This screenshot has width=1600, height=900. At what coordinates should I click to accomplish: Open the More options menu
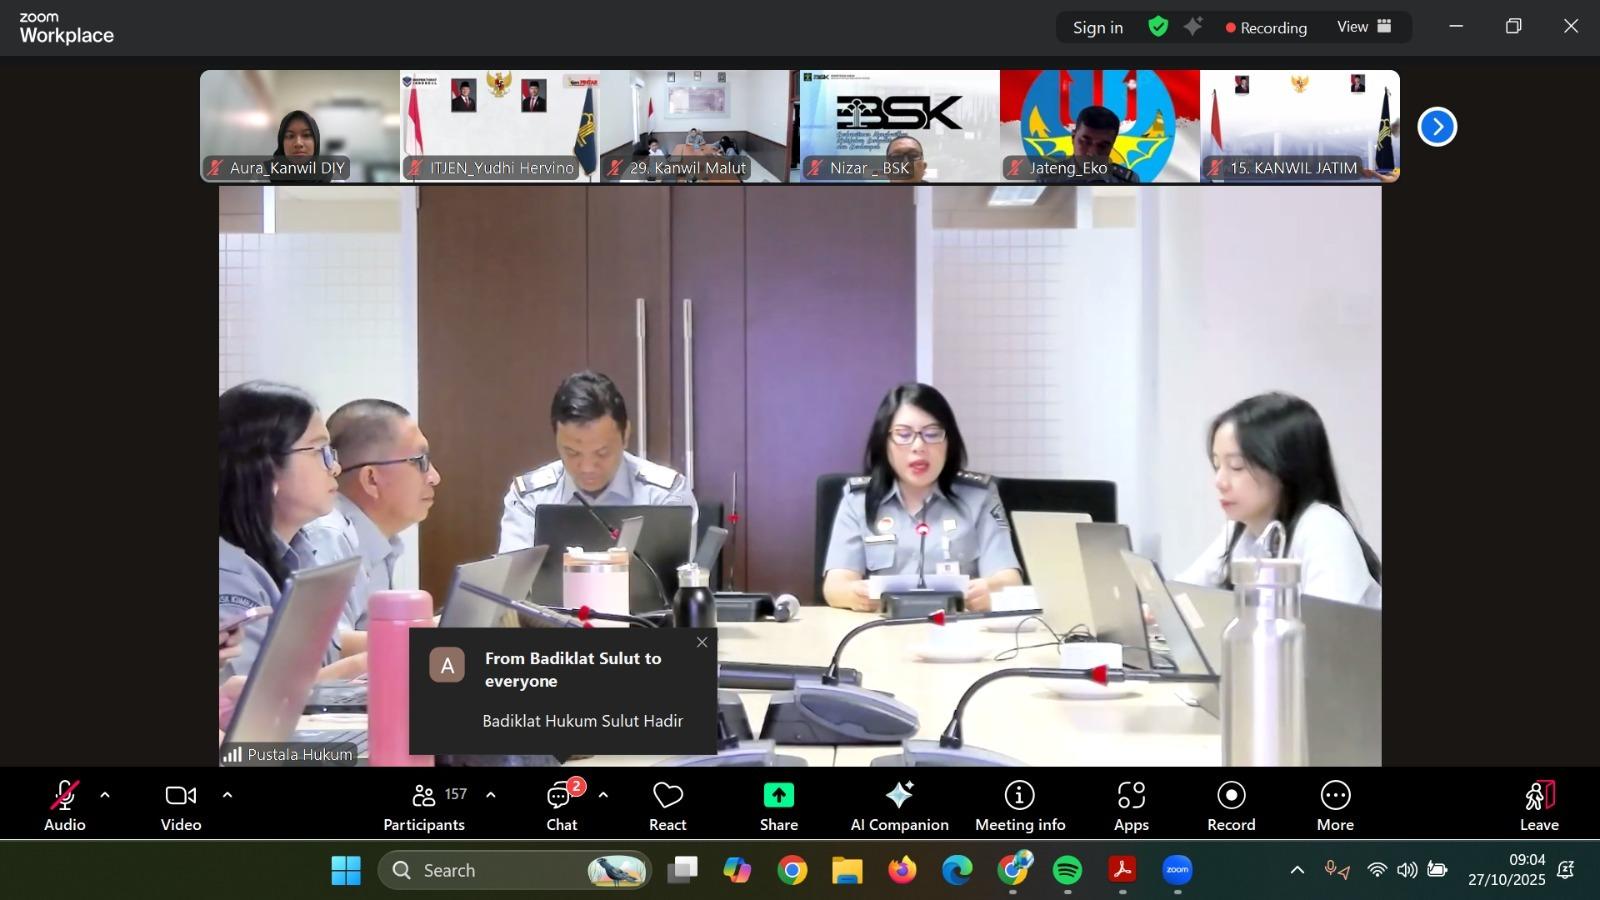tap(1334, 806)
